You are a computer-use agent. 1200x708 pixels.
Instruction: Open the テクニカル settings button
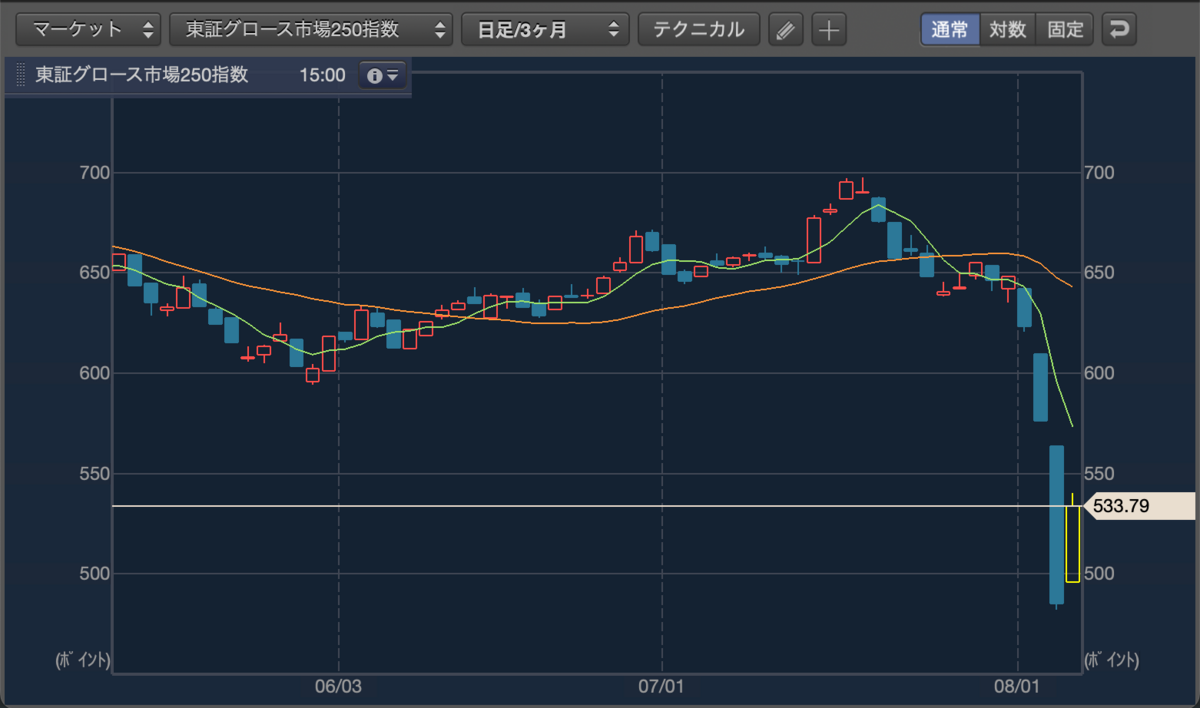click(x=699, y=29)
